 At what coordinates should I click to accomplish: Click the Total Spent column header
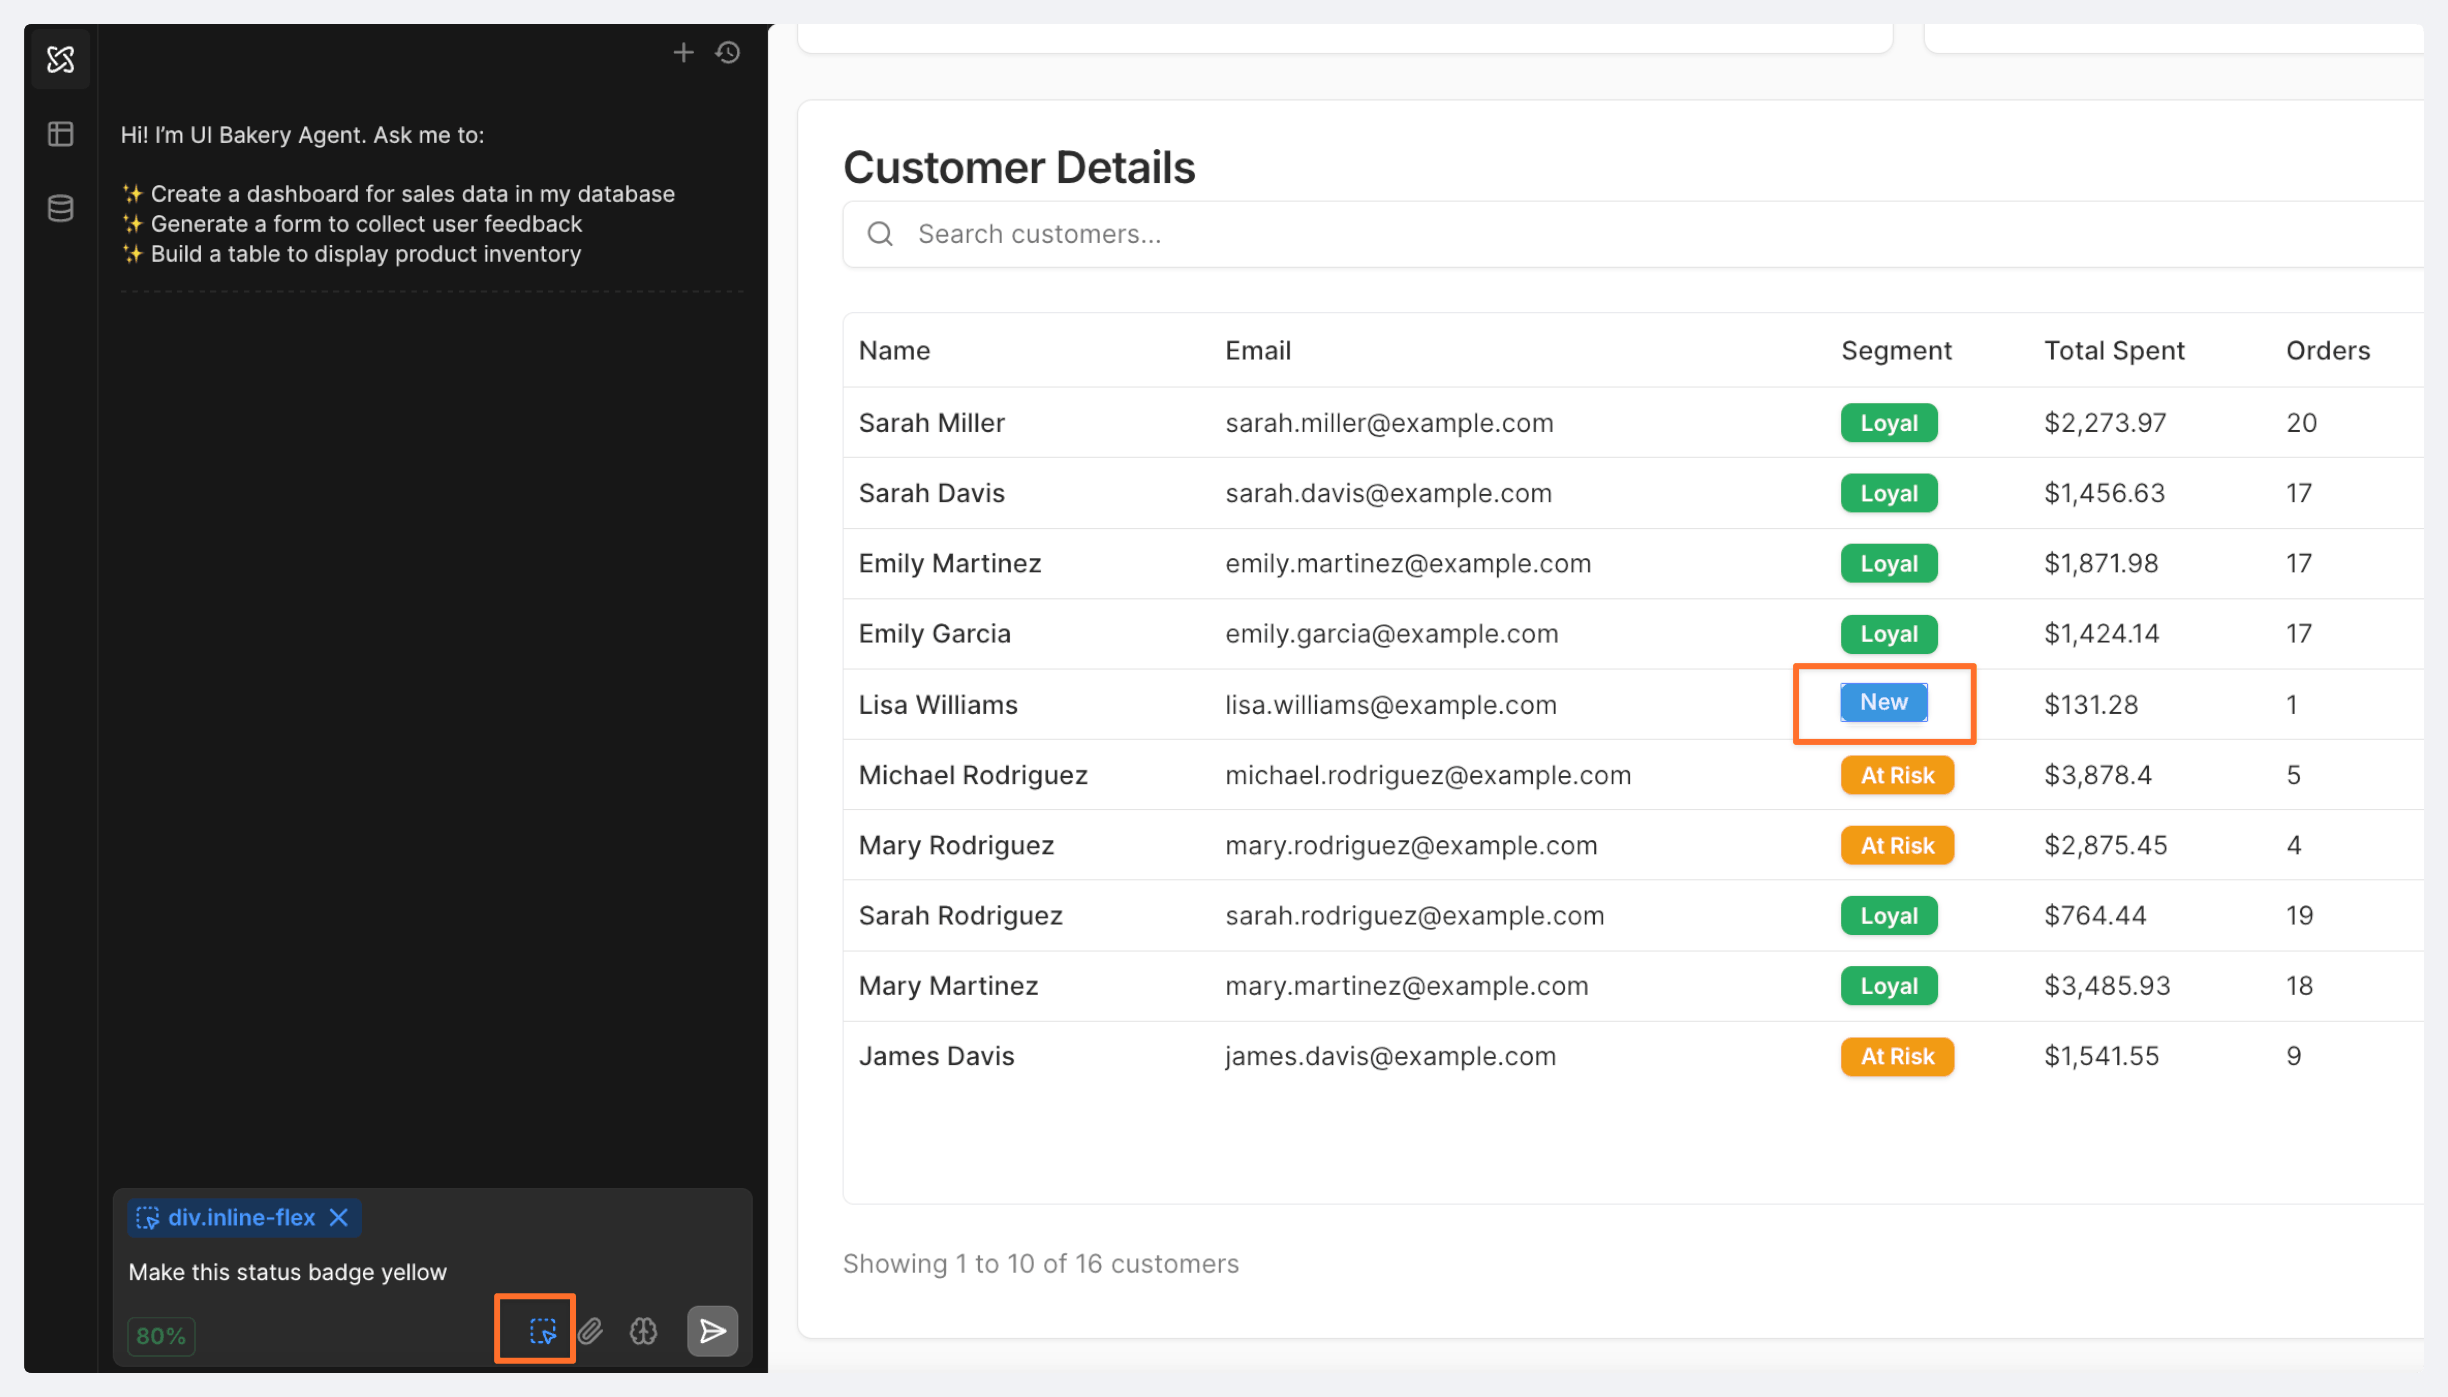(2113, 351)
